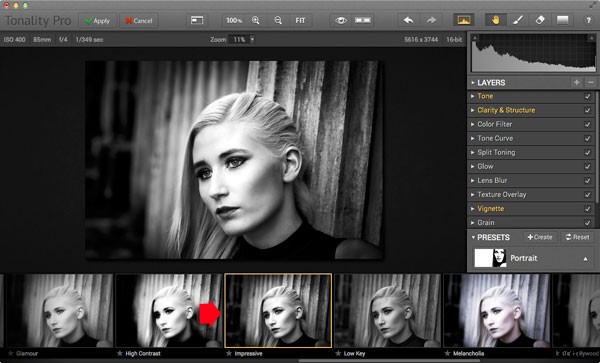Click the FIT zoom button
The height and width of the screenshot is (363, 600).
tap(300, 20)
